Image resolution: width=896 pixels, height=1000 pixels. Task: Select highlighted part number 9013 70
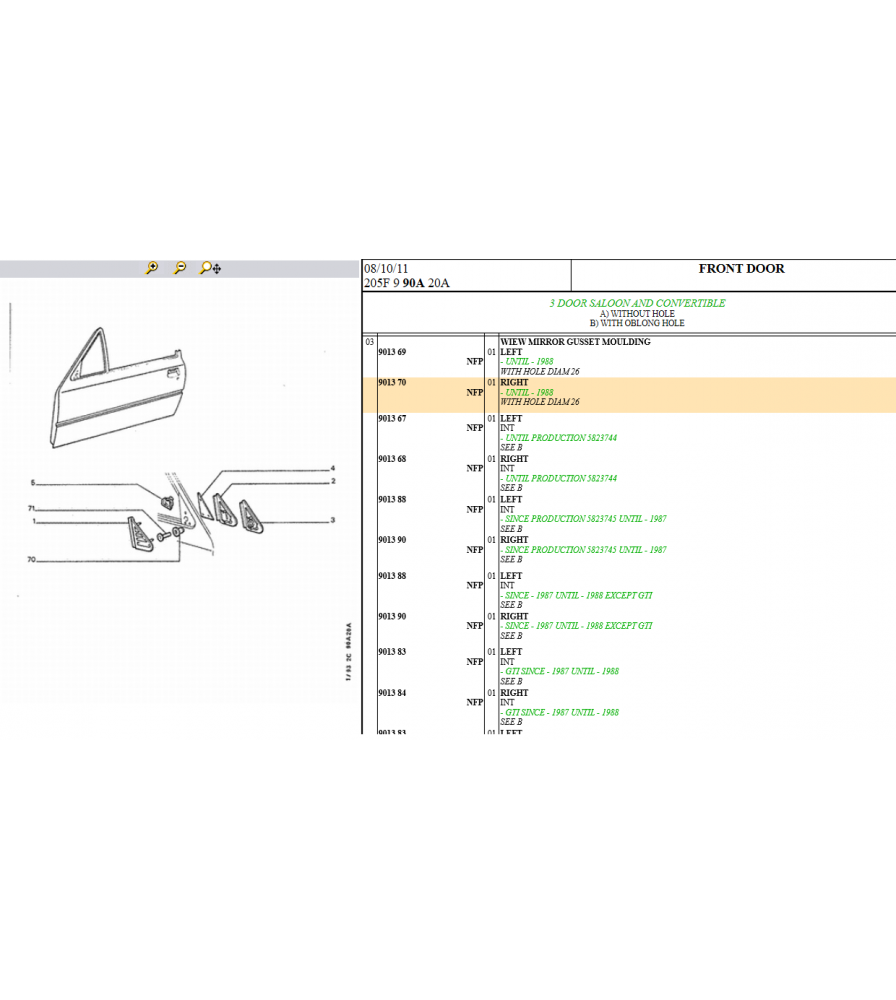point(392,383)
